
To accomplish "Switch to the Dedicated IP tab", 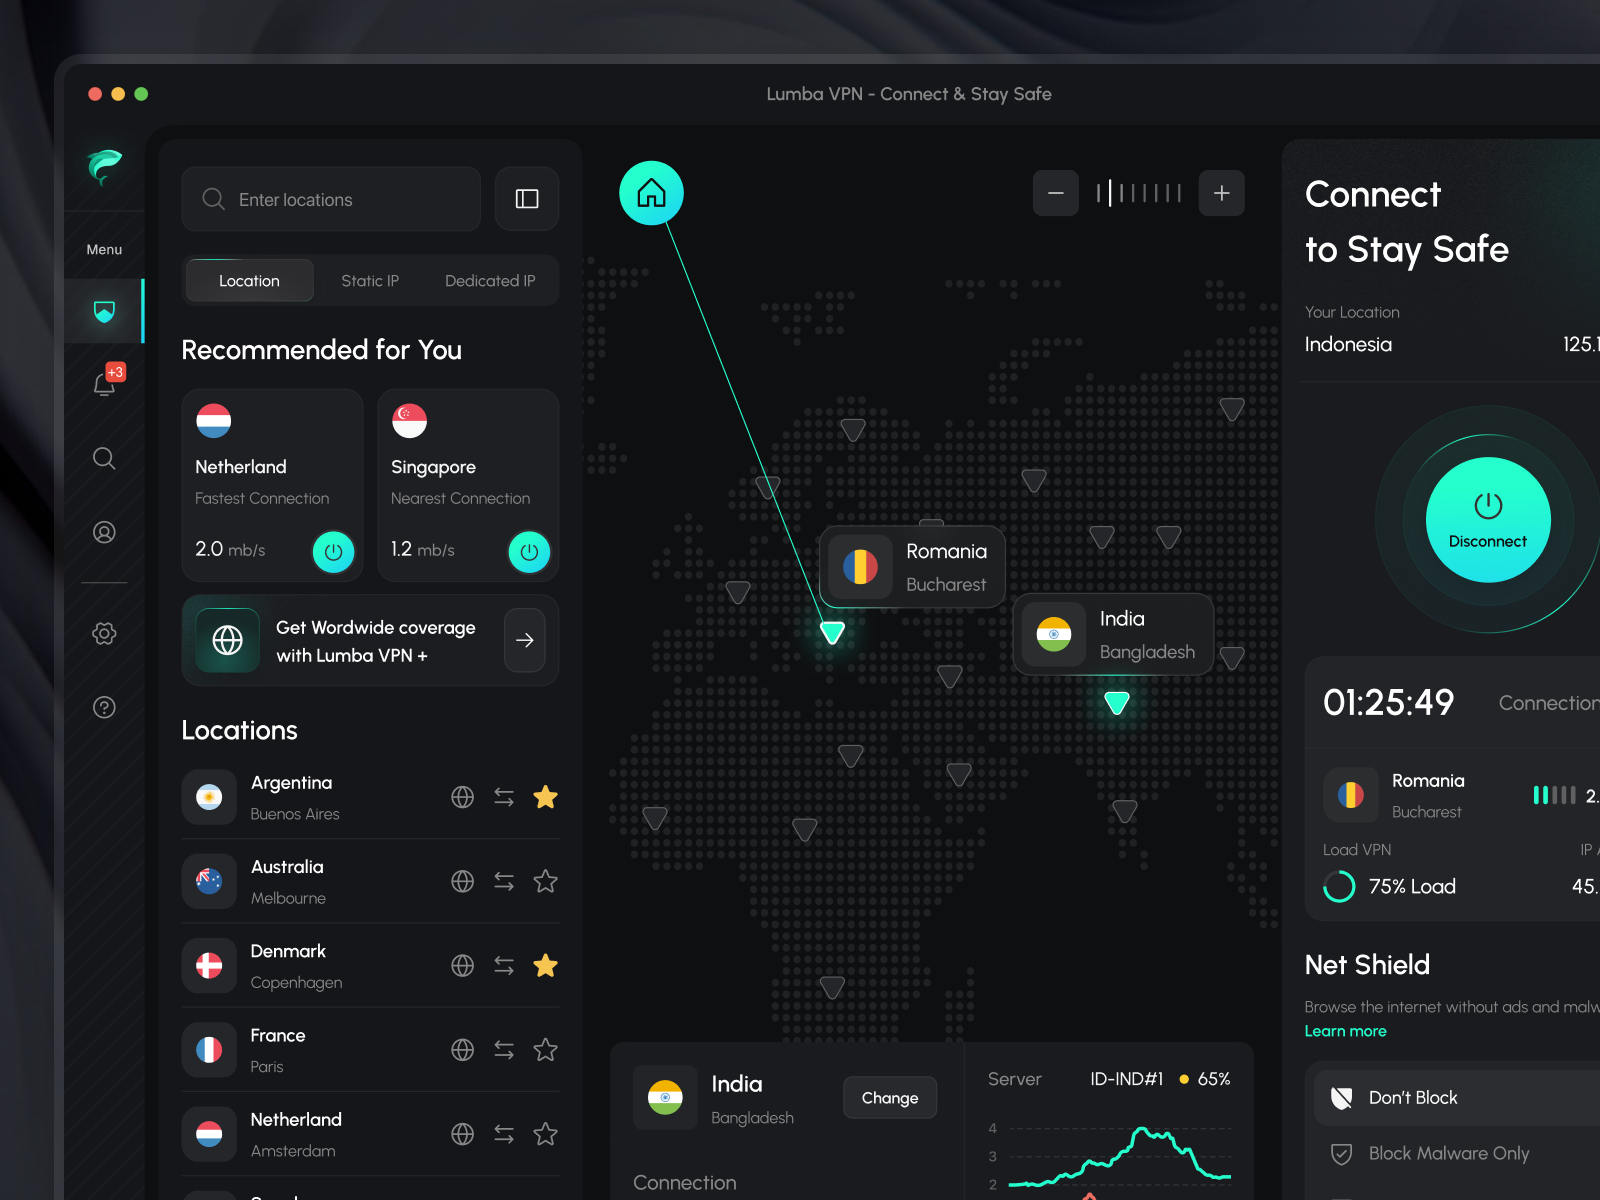I will pyautogui.click(x=490, y=281).
